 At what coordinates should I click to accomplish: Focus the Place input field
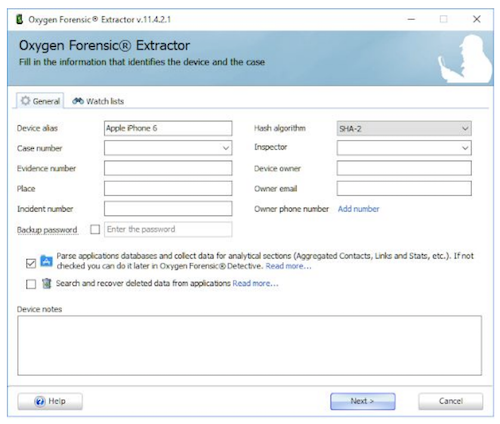(x=168, y=188)
